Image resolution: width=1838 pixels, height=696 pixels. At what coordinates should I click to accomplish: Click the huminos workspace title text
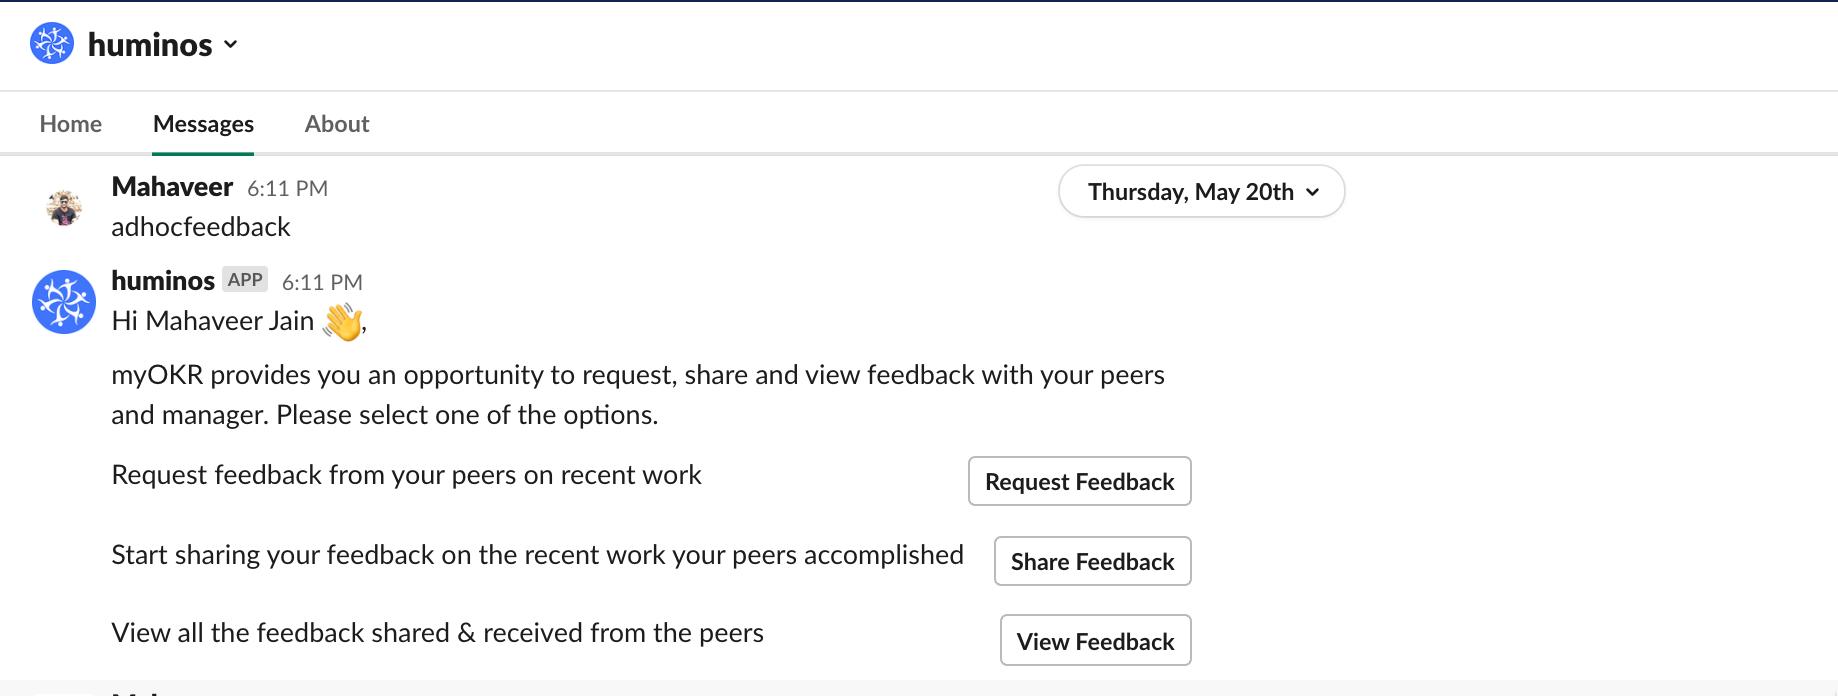click(x=150, y=45)
